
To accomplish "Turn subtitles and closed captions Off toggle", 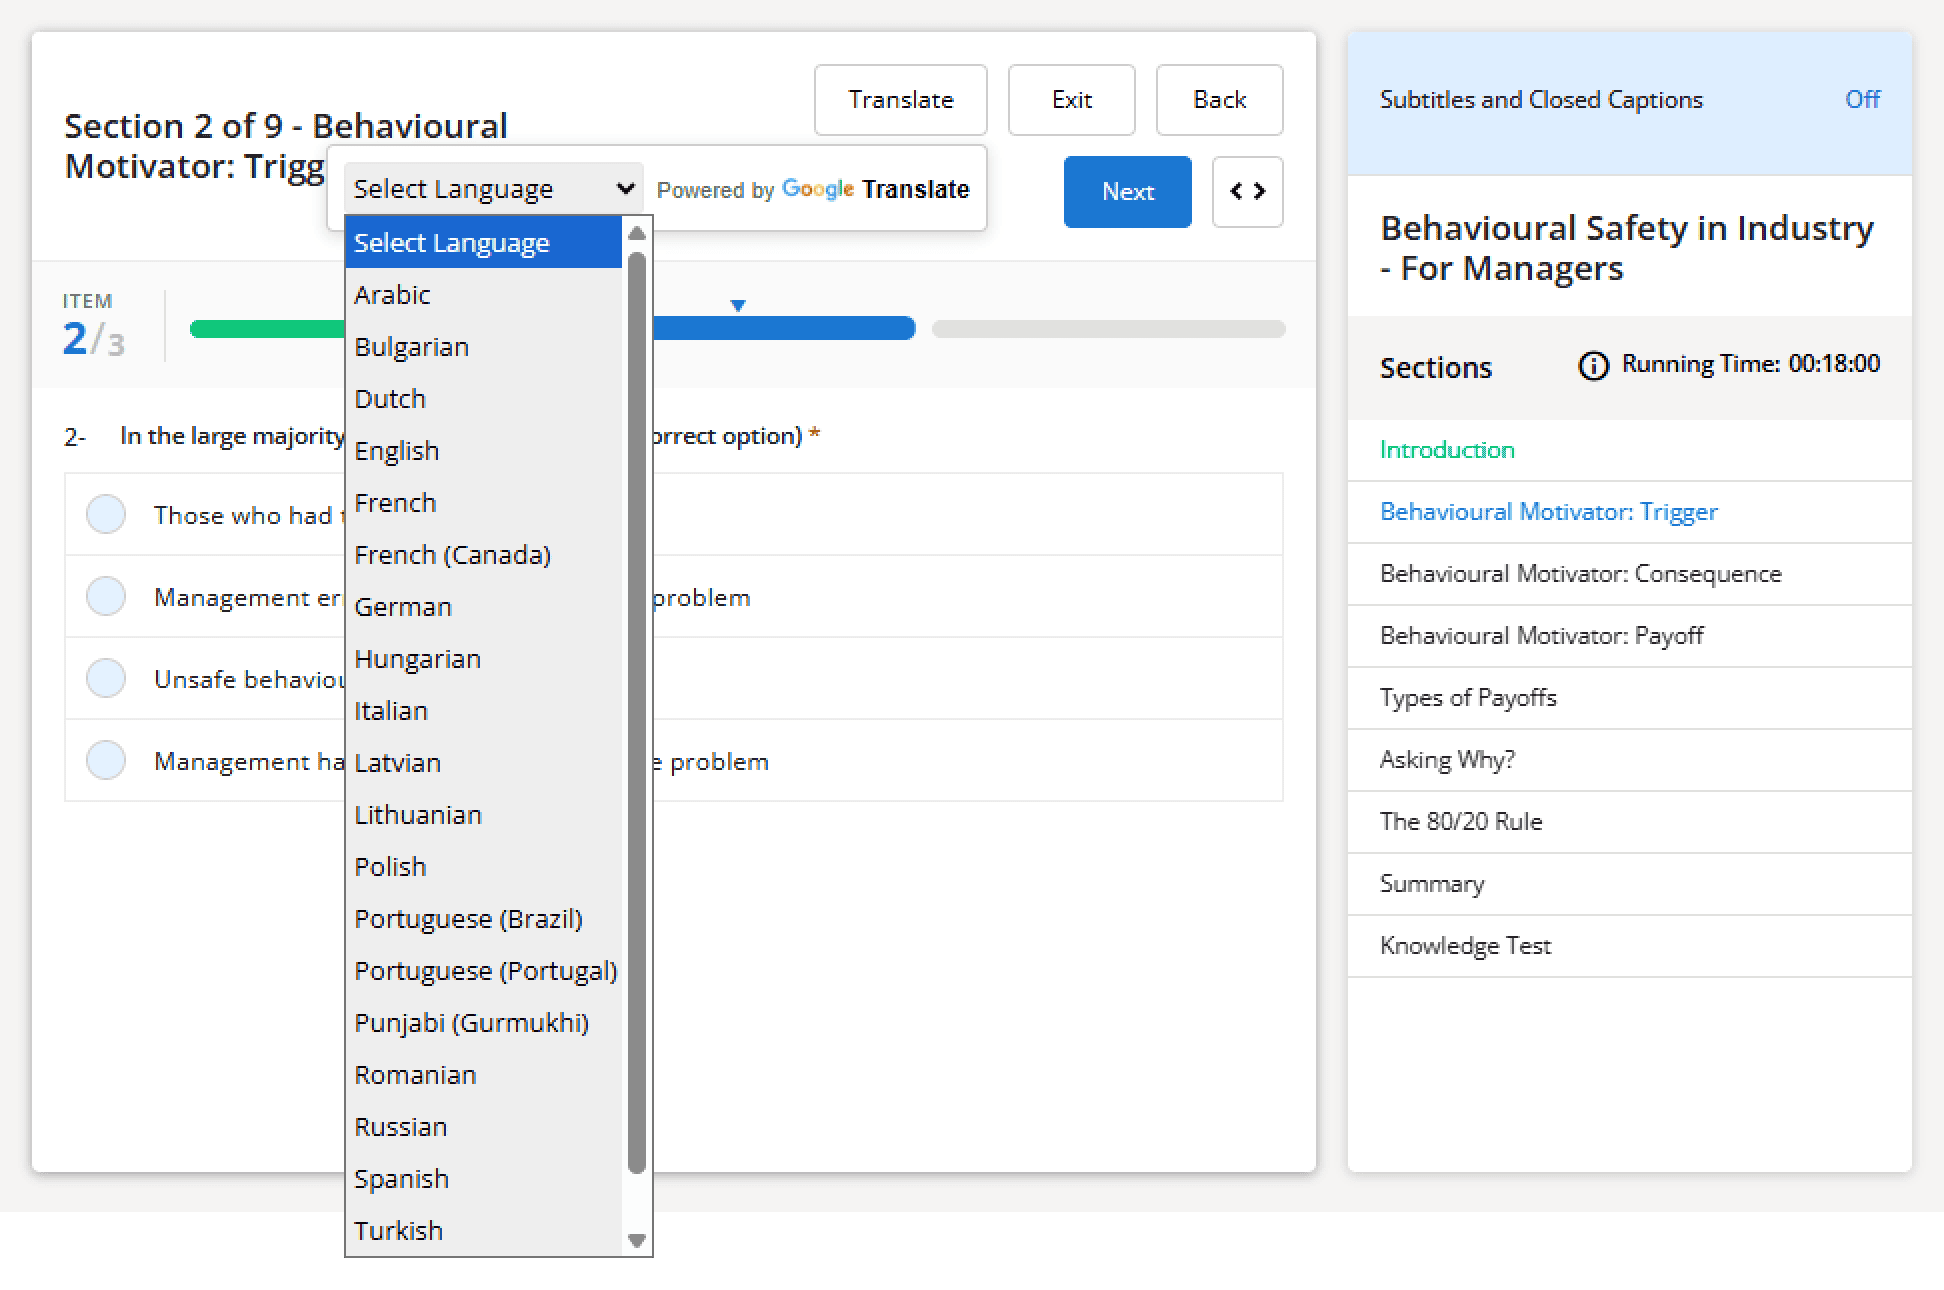I will 1862,99.
